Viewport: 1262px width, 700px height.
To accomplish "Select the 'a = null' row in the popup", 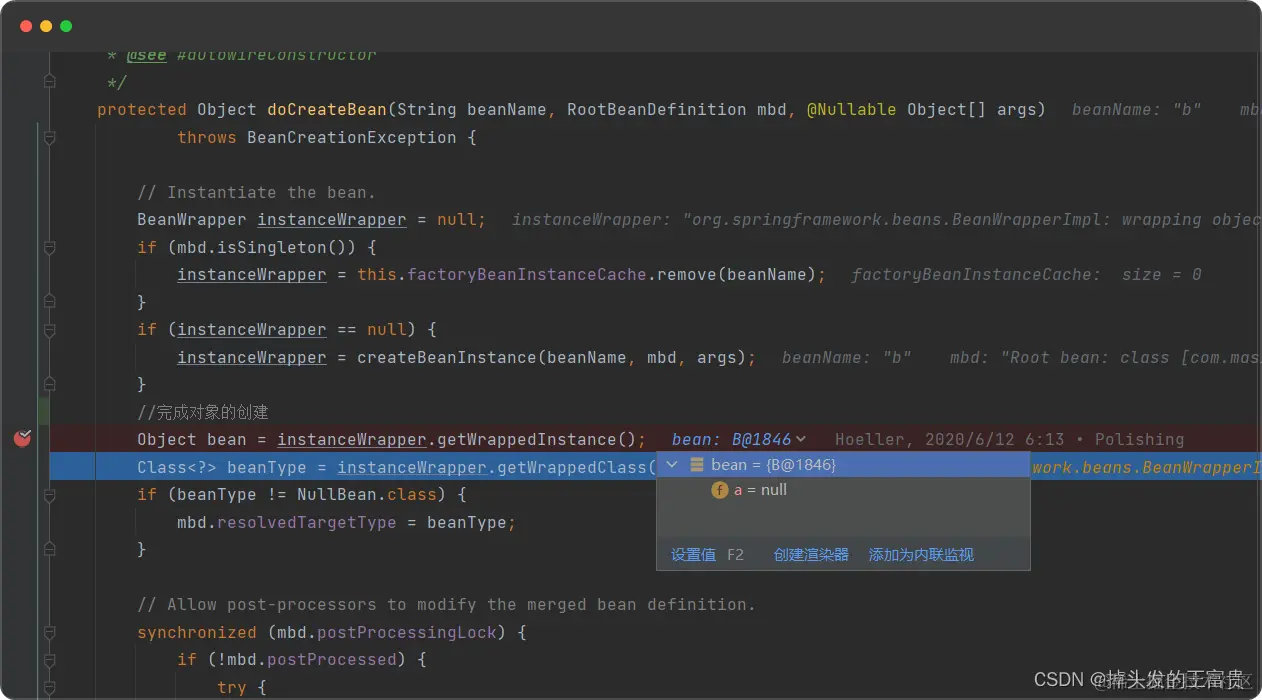I will point(843,490).
